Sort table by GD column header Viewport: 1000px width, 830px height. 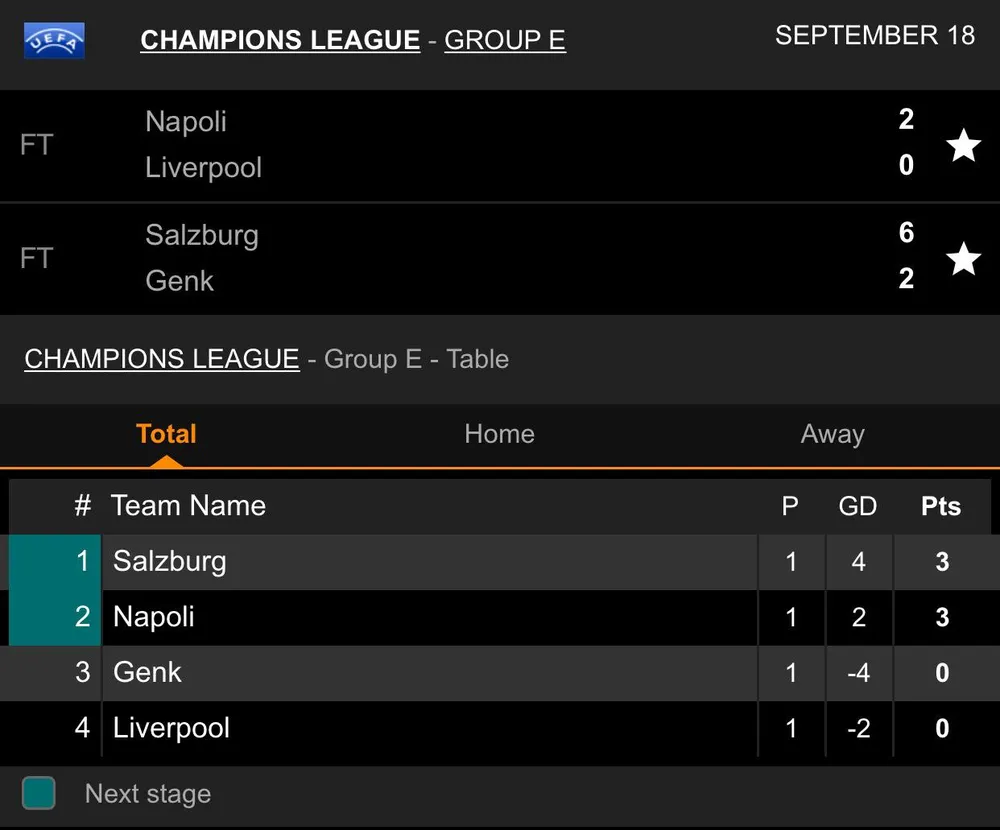(x=857, y=506)
